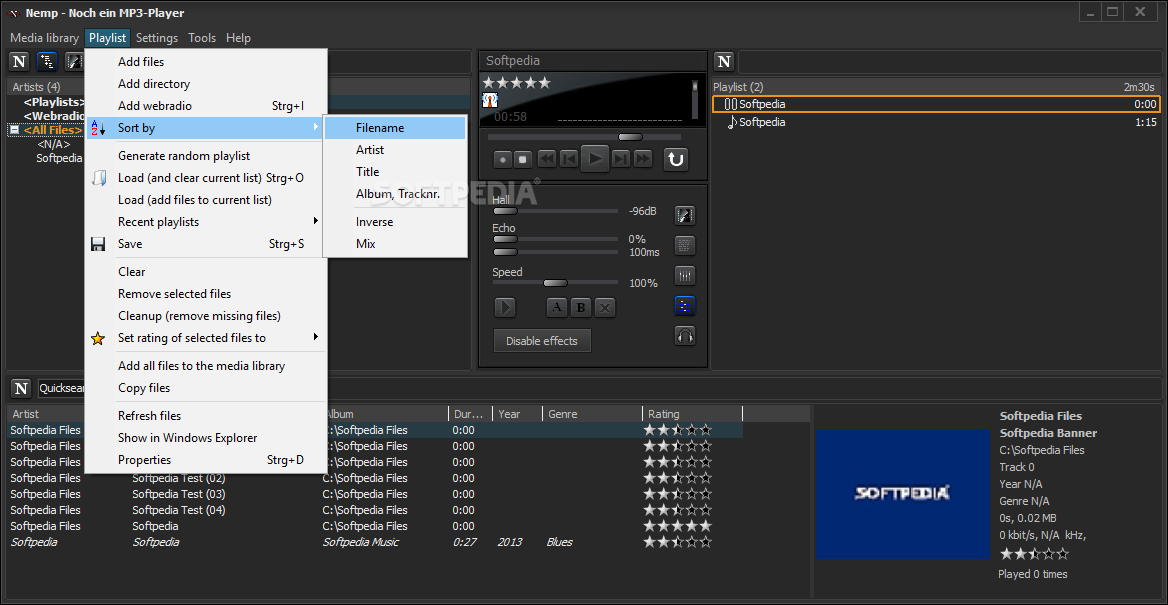1168x605 pixels.
Task: Select Inverse in sort submenu
Action: tap(396, 222)
